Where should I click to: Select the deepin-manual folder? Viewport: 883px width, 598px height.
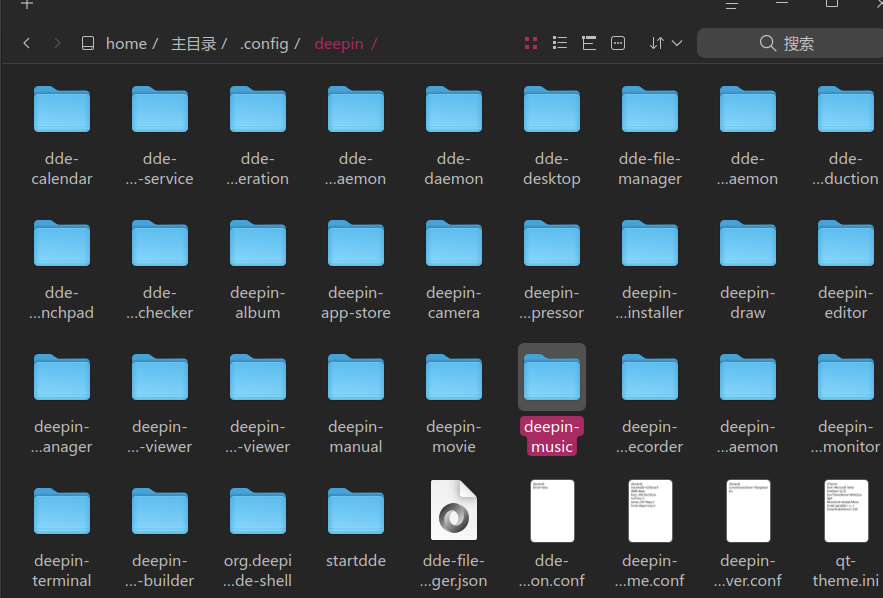[356, 404]
